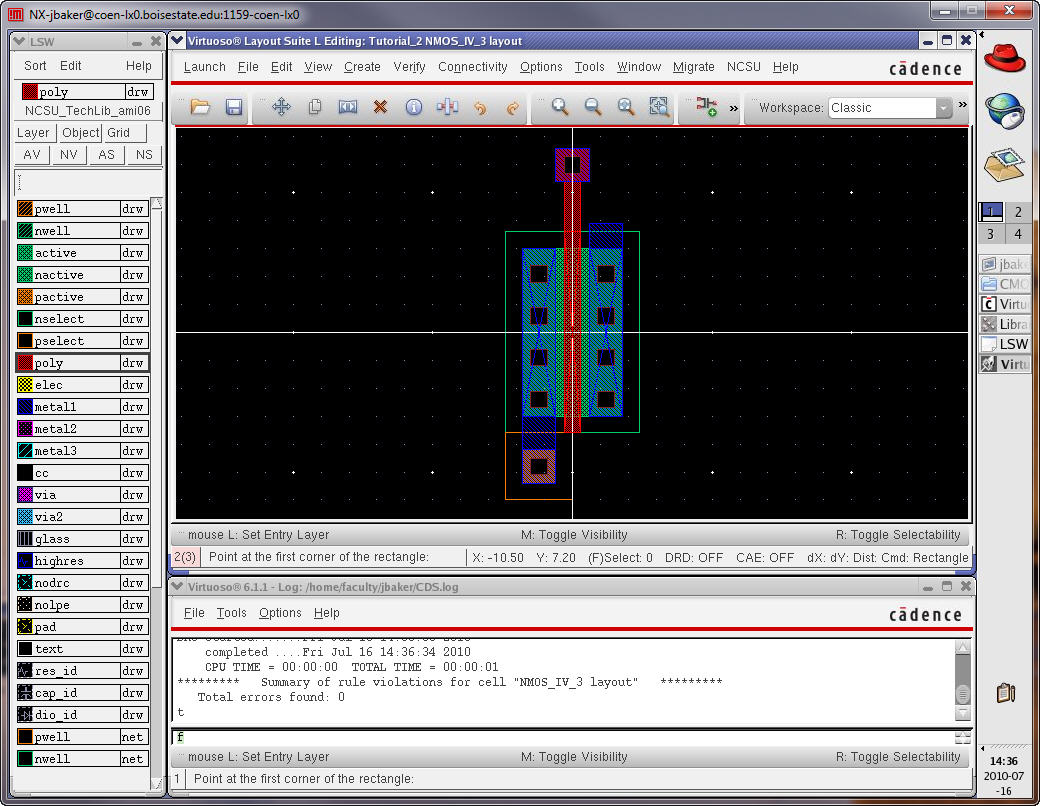
Task: Click the red X Delete icon
Action: pos(380,107)
